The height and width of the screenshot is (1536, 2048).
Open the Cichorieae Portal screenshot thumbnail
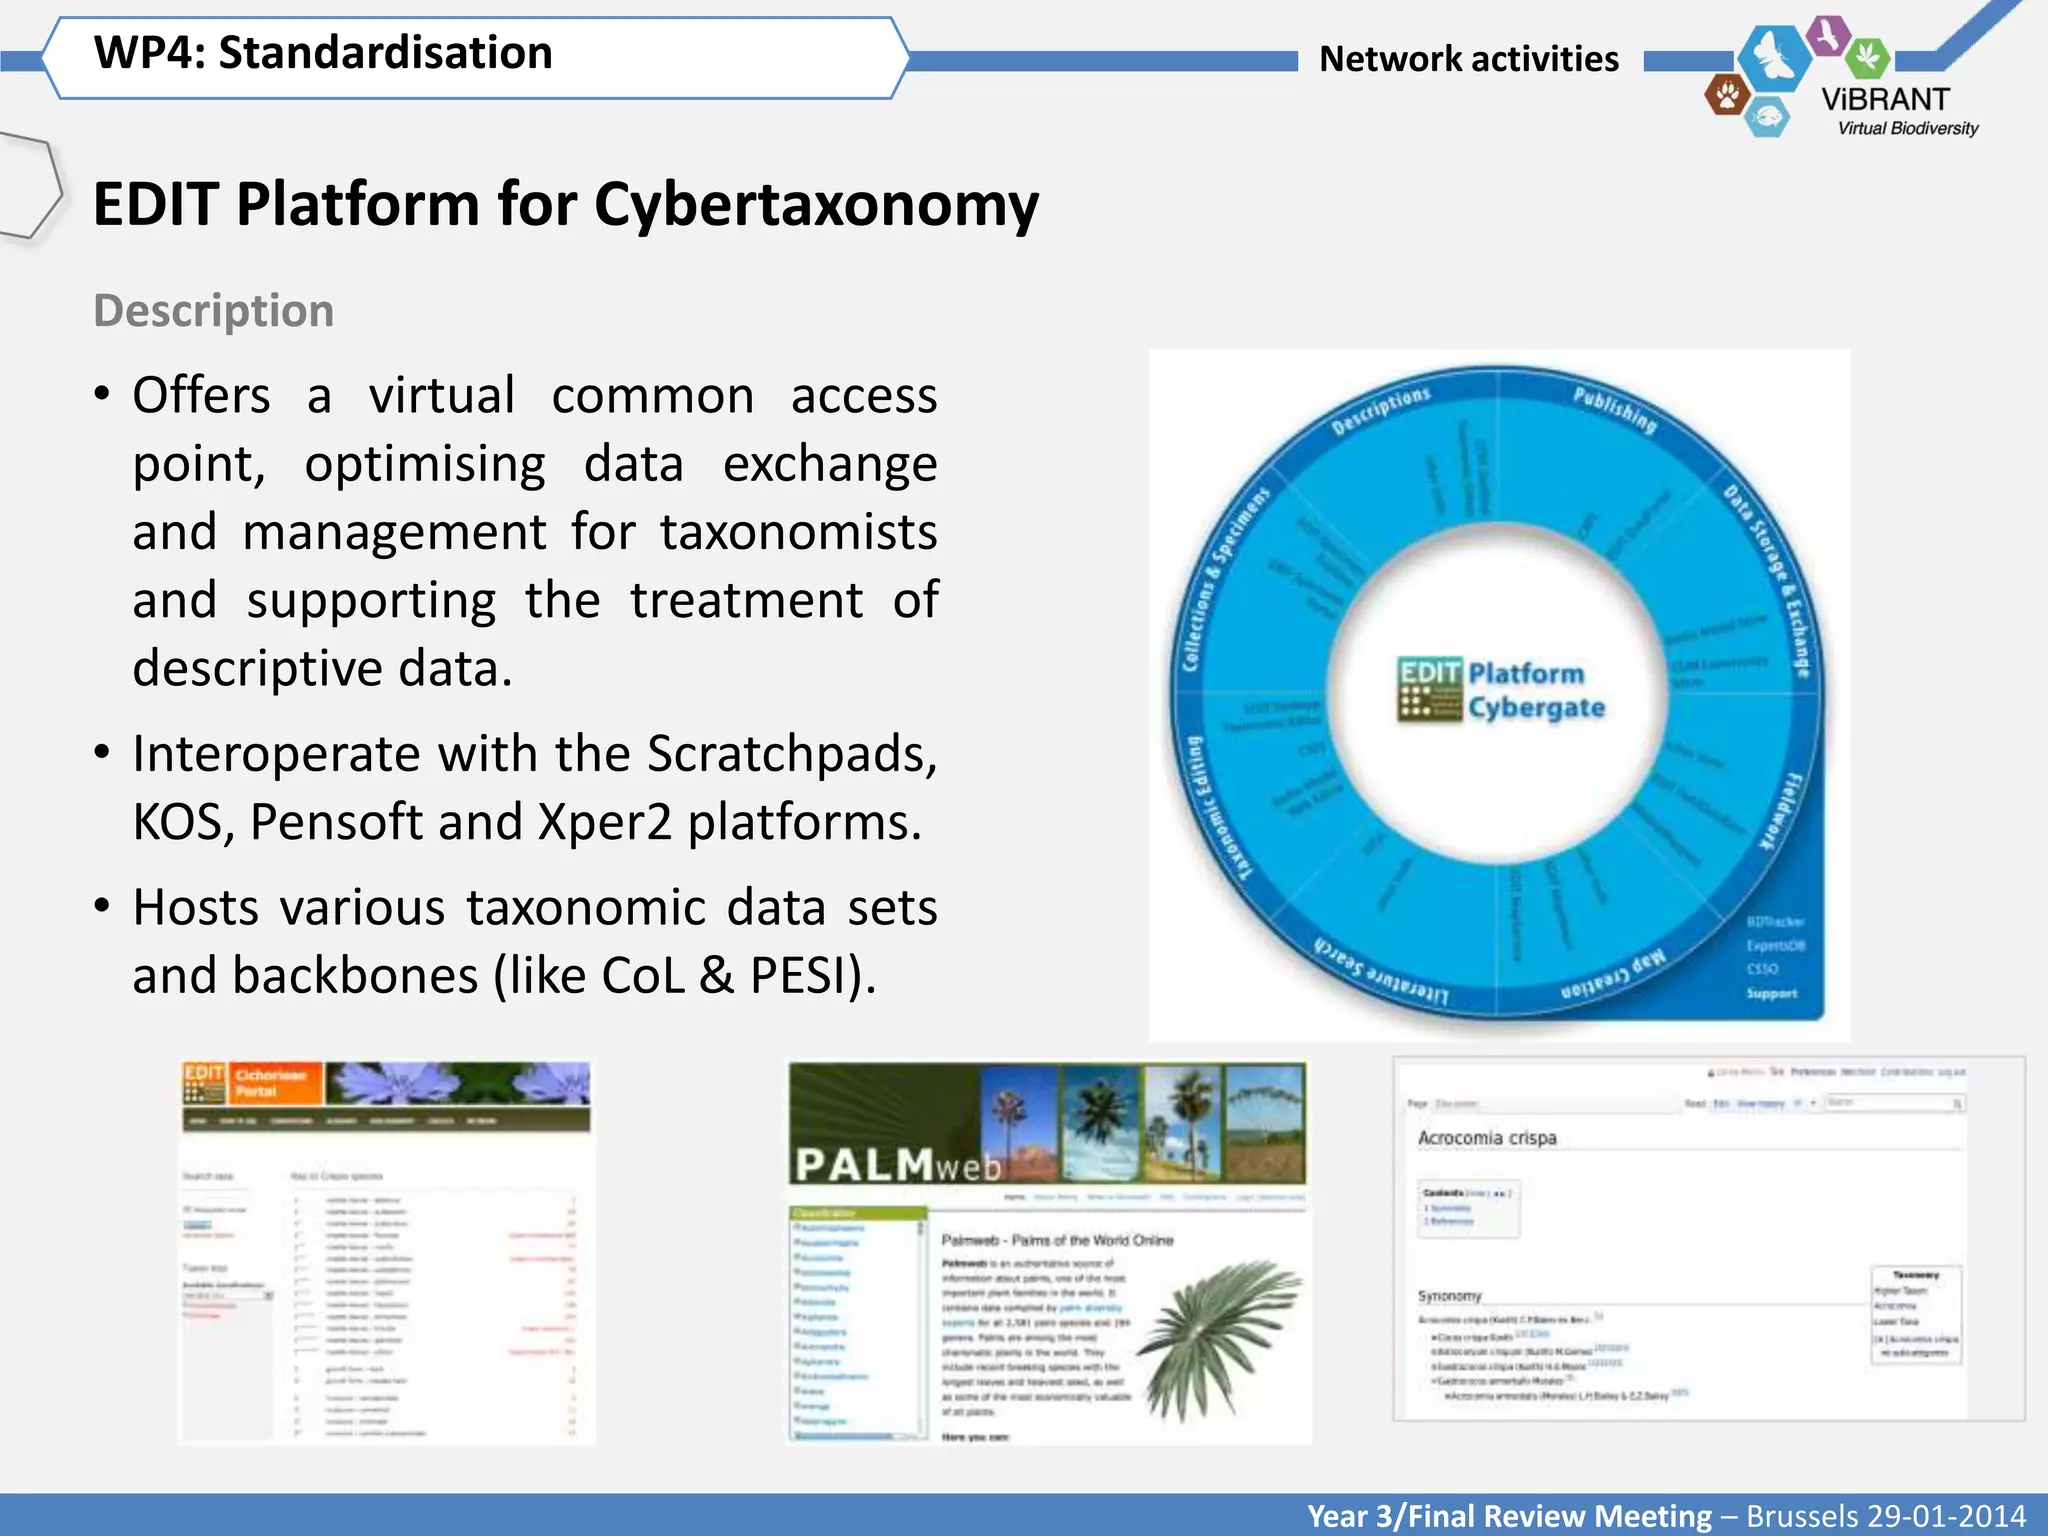coord(387,1252)
